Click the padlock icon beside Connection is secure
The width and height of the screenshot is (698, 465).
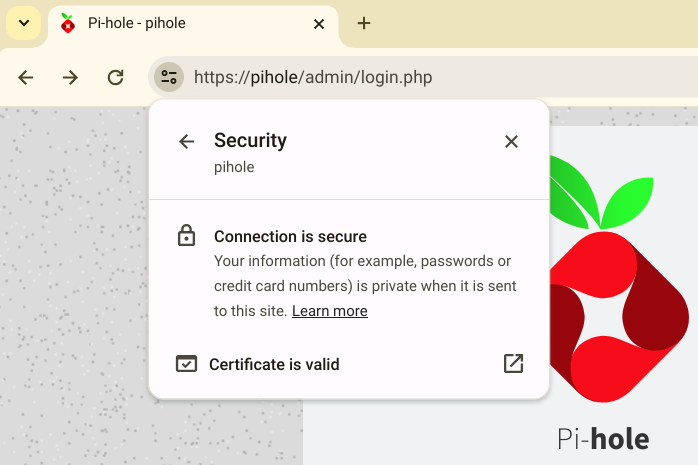[x=186, y=237]
